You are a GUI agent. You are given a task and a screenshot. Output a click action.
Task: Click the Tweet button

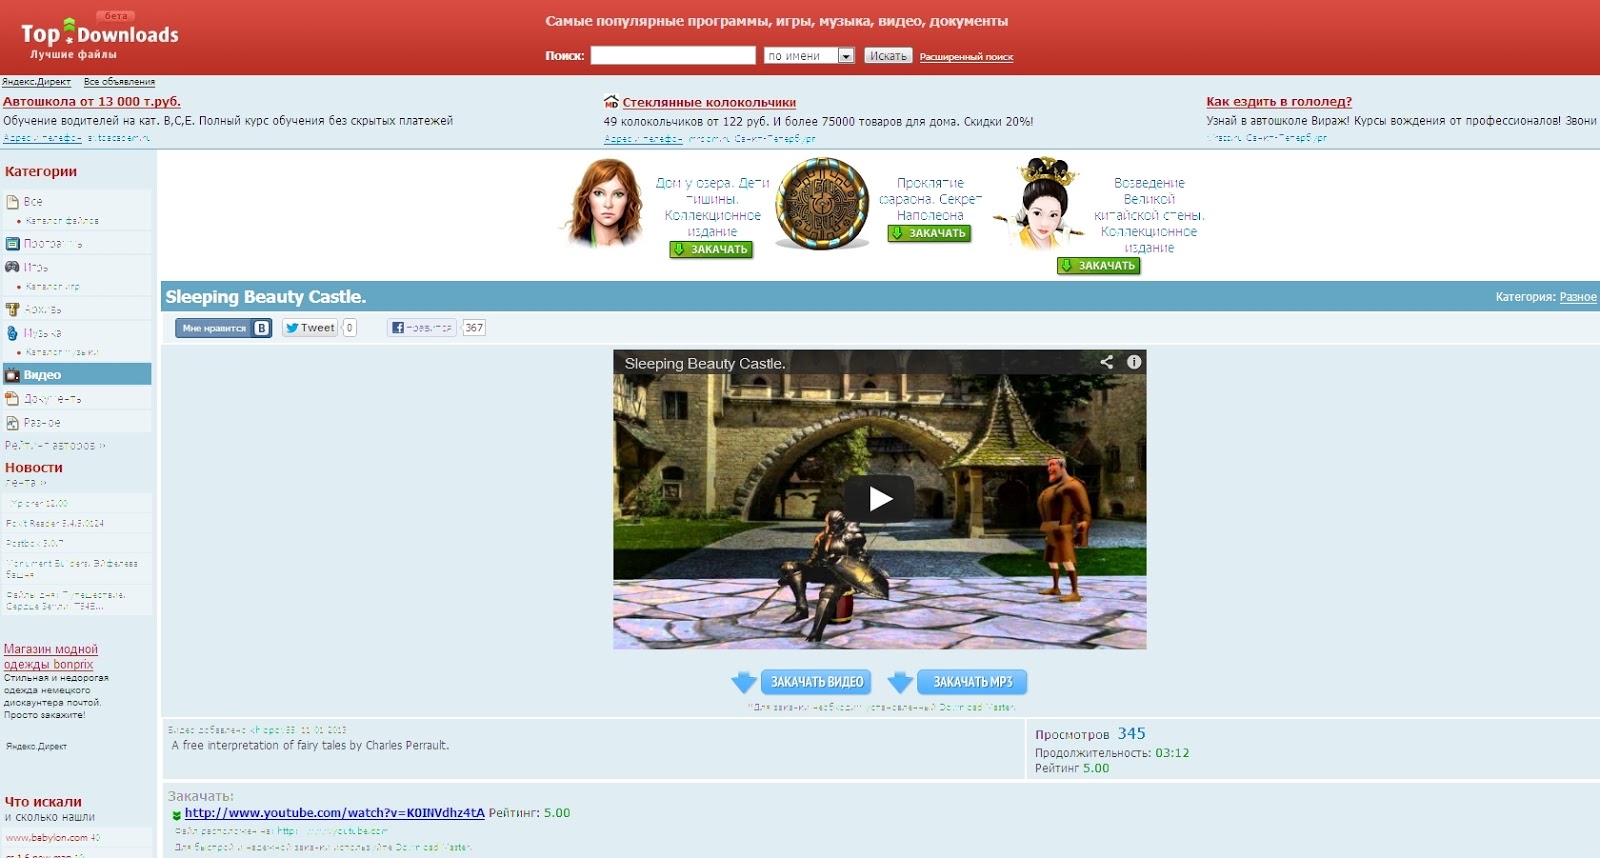310,328
